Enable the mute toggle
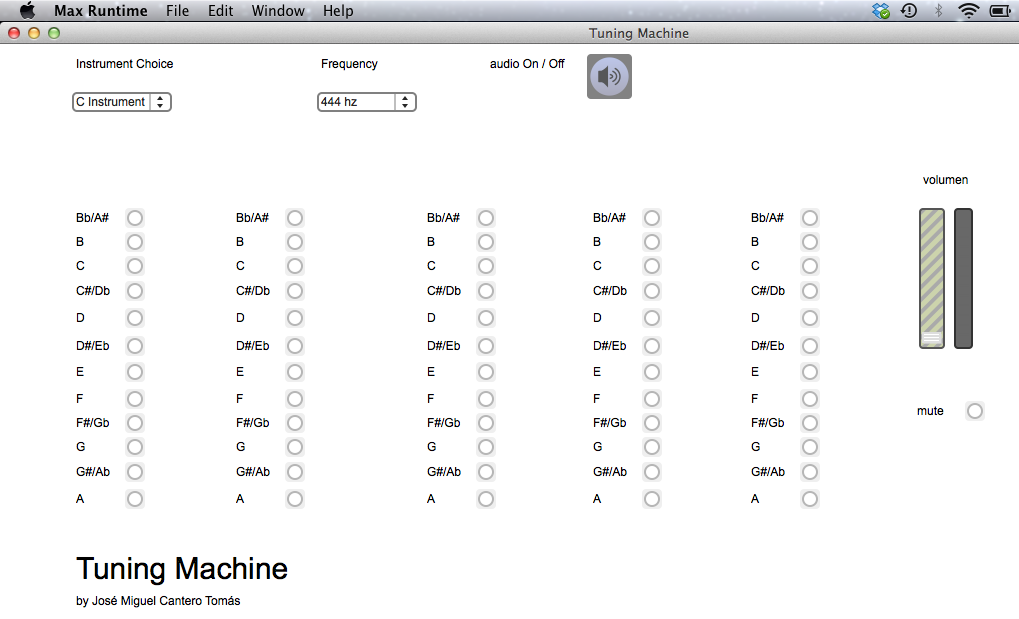 (975, 411)
